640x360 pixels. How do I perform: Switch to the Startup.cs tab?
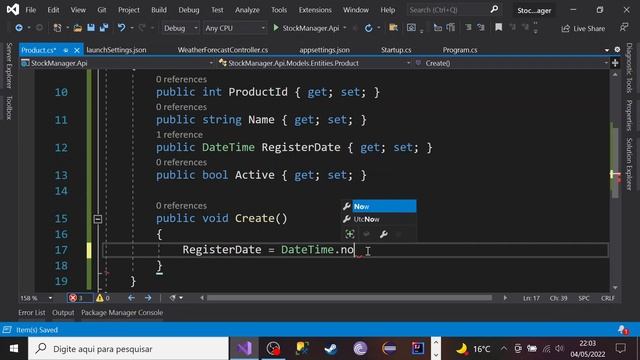396,50
